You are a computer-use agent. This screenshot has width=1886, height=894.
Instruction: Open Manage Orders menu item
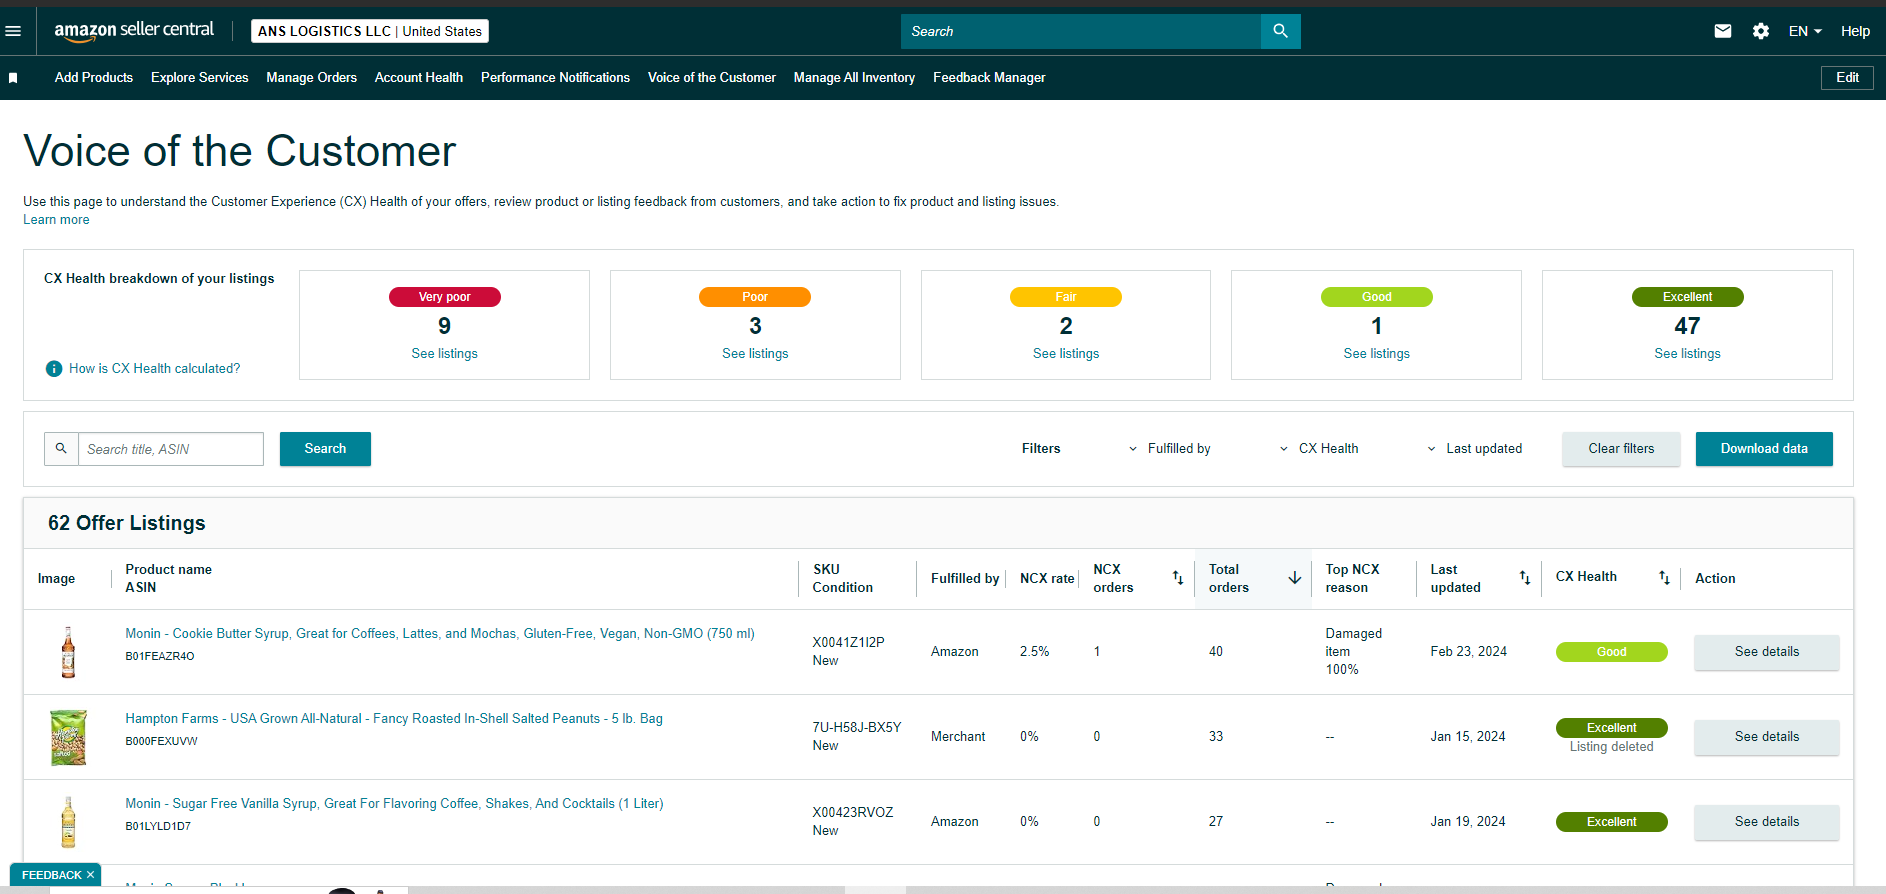pos(312,78)
